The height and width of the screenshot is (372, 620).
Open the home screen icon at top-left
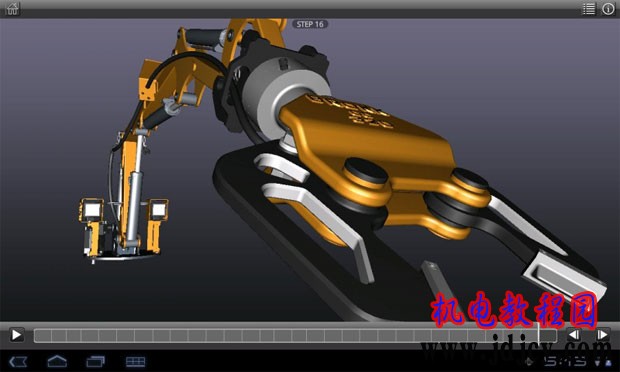[12, 9]
